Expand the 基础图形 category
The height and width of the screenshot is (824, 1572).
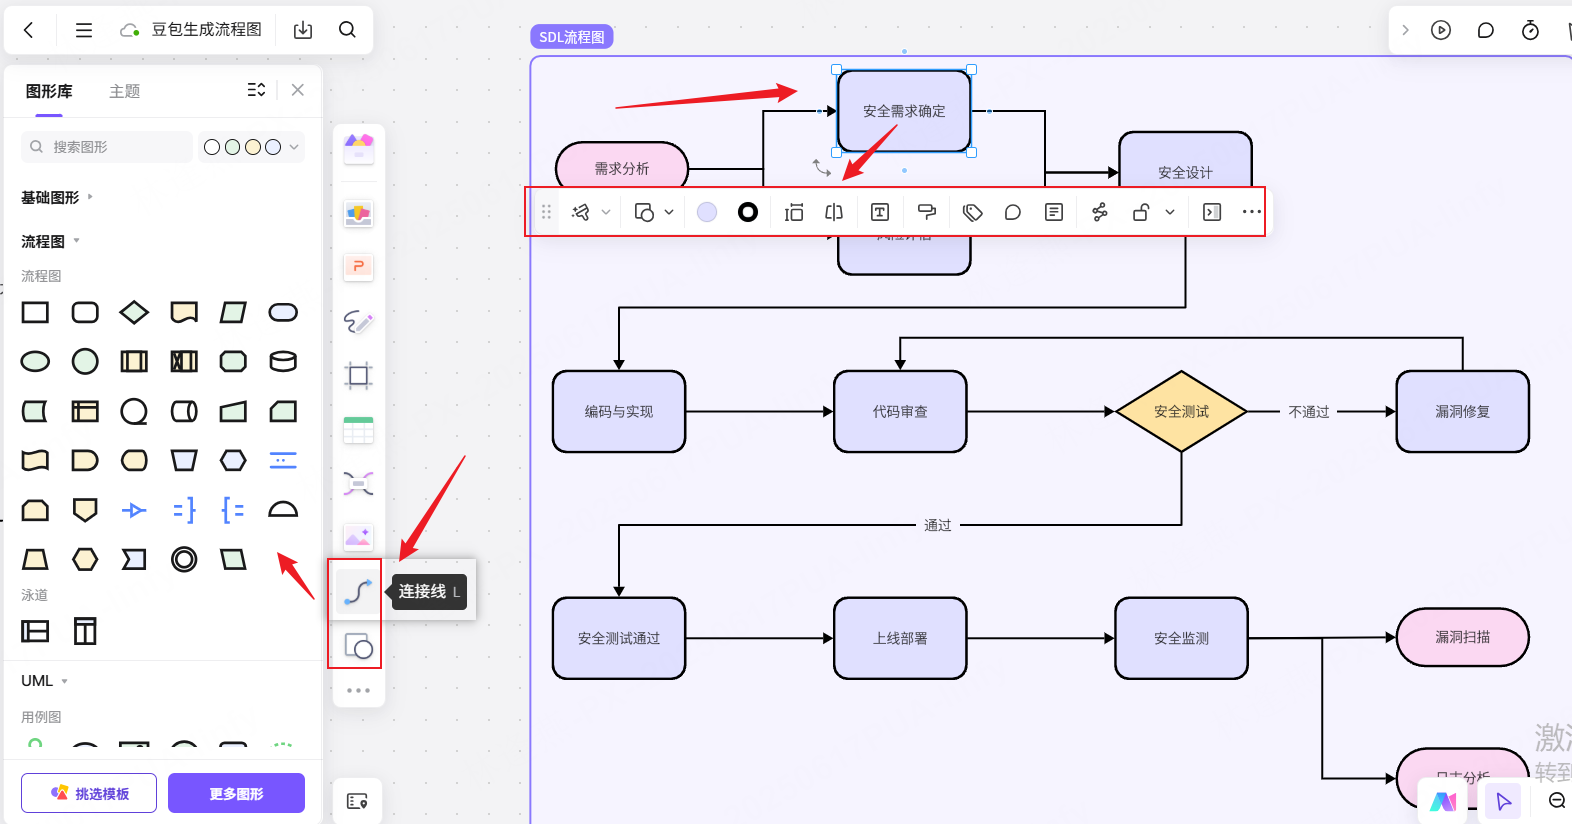click(56, 198)
